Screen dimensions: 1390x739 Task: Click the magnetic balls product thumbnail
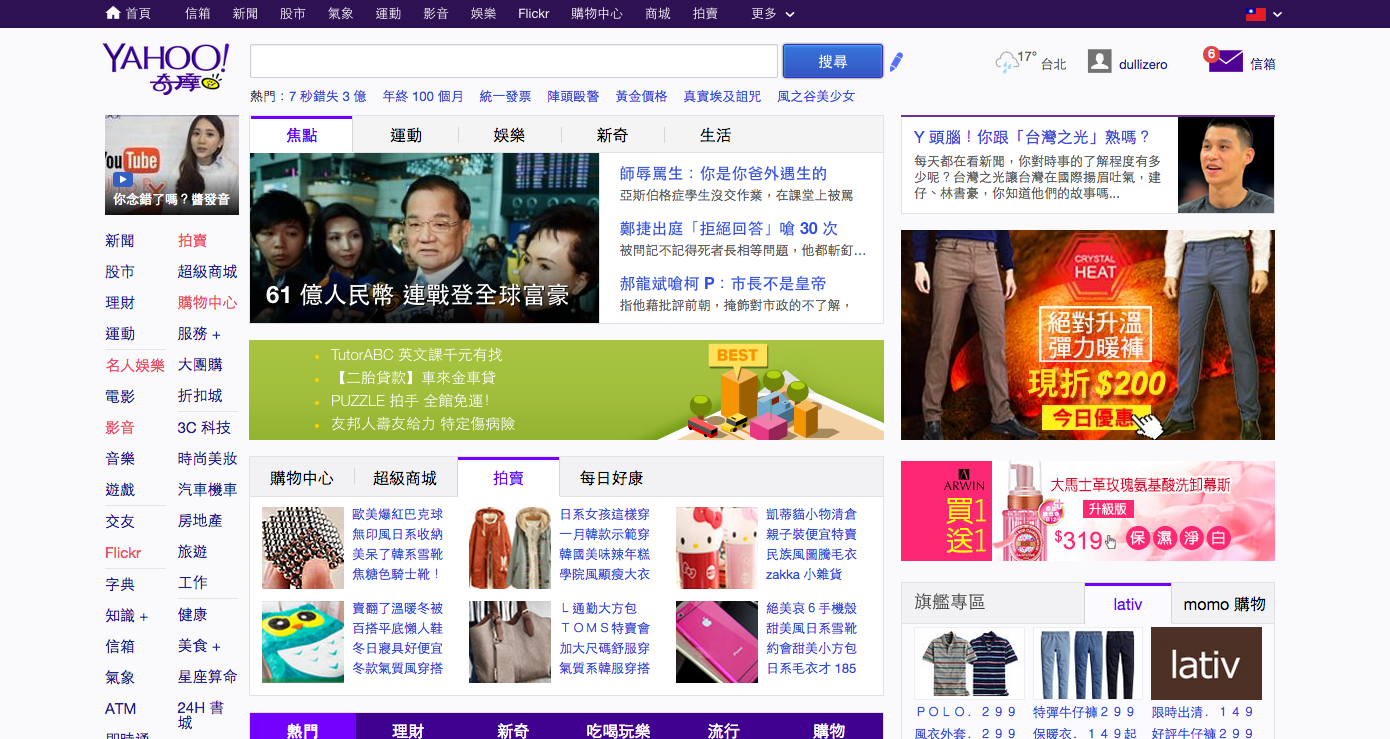(303, 548)
